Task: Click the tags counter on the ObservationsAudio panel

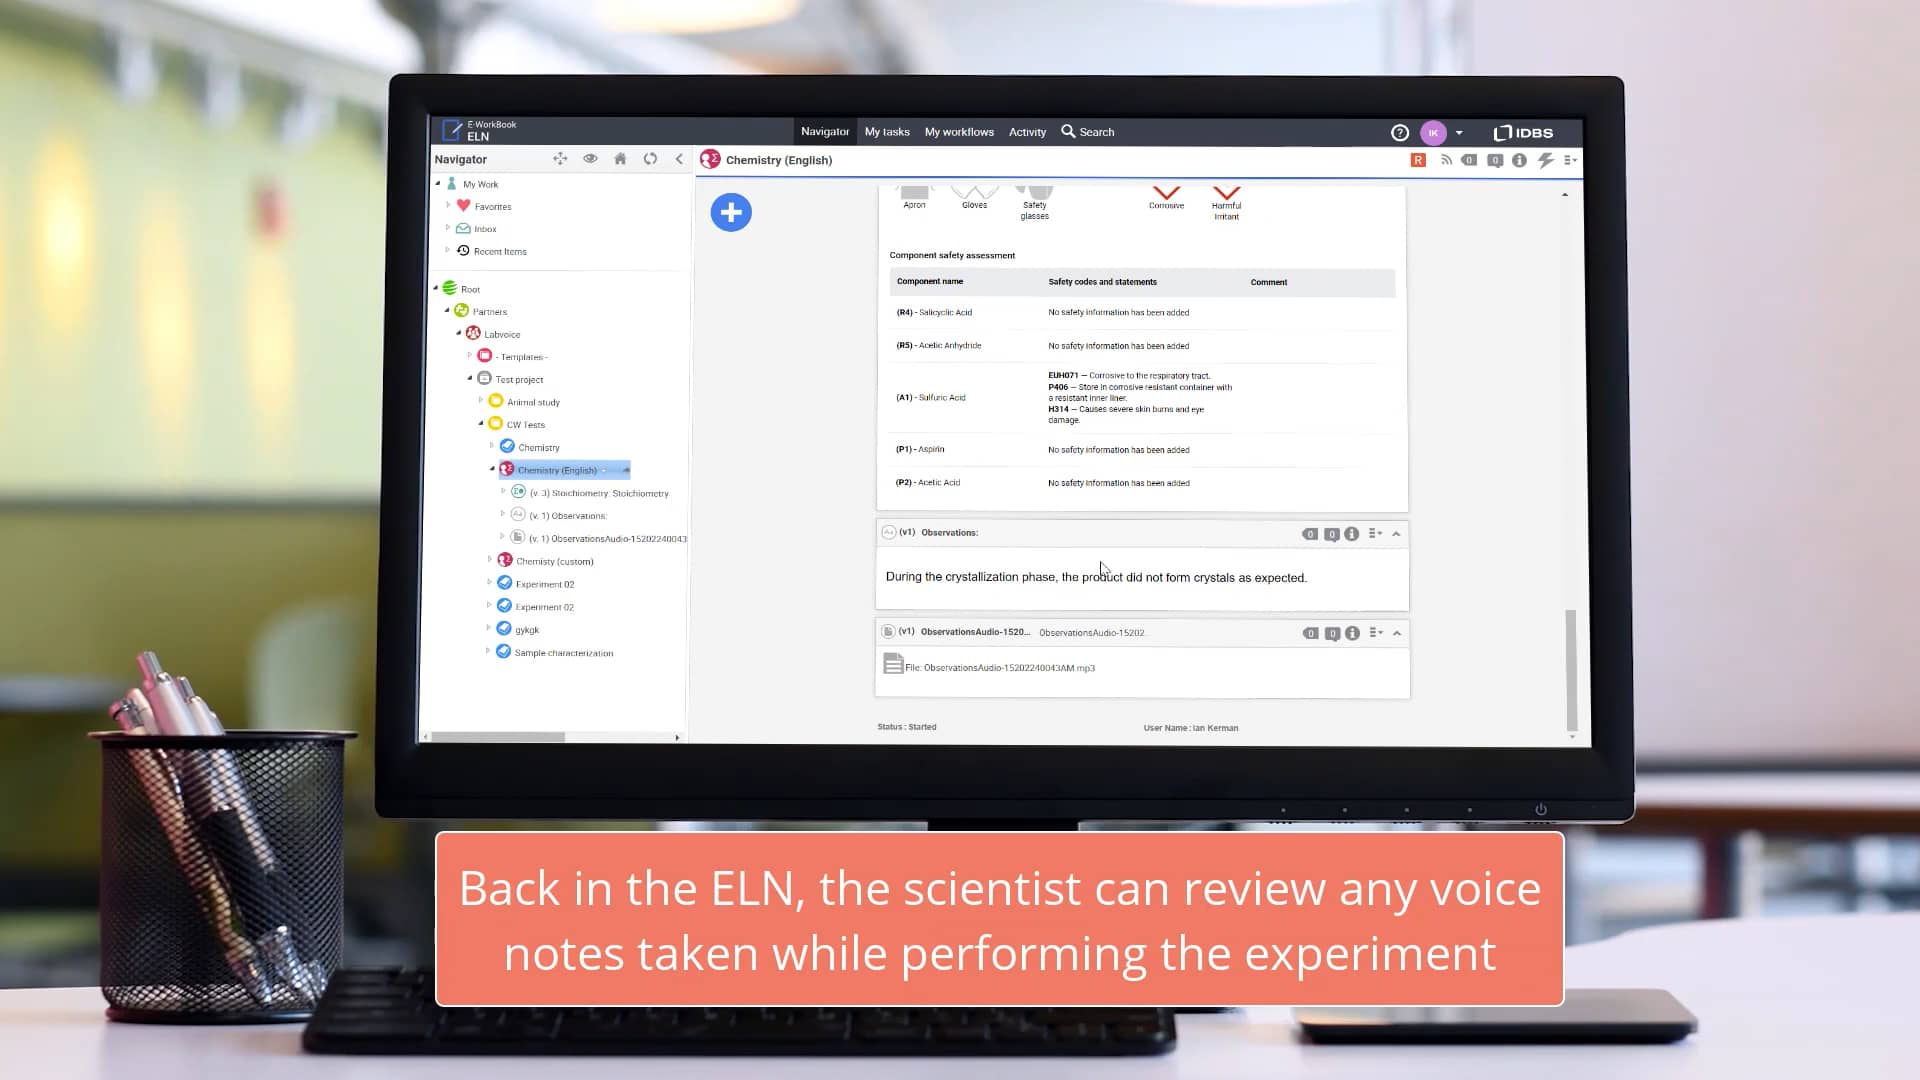Action: pos(1310,633)
